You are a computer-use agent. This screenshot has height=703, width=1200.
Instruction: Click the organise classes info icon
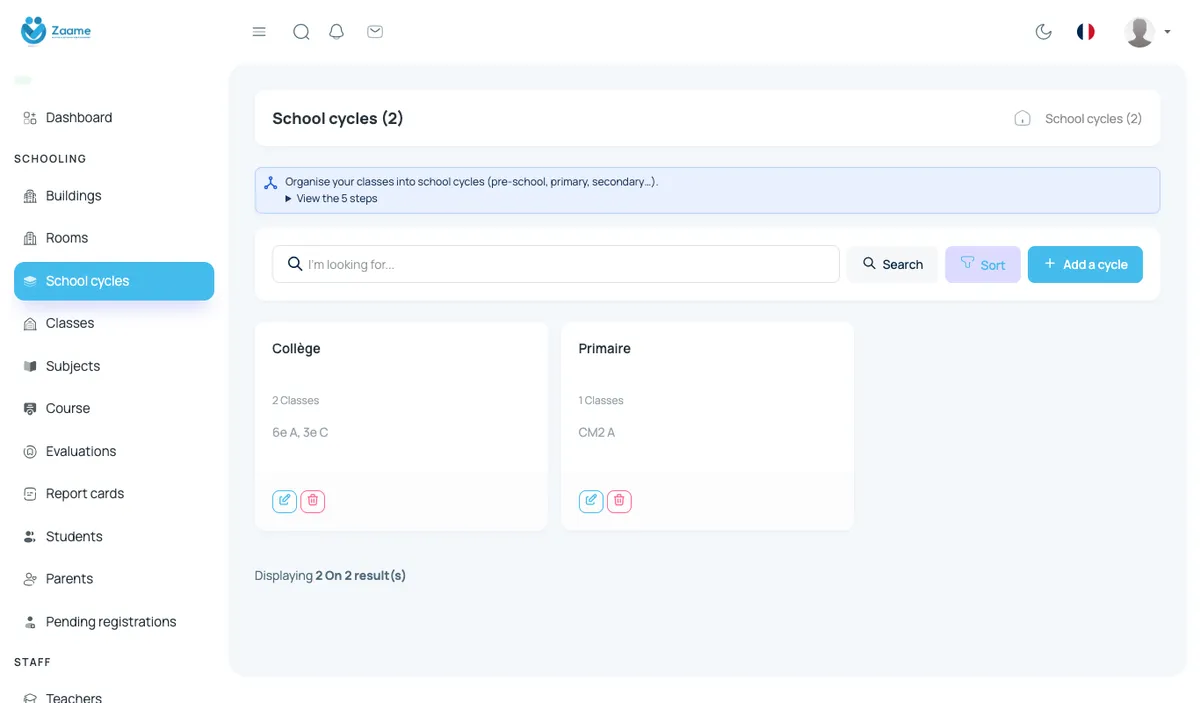[x=270, y=183]
